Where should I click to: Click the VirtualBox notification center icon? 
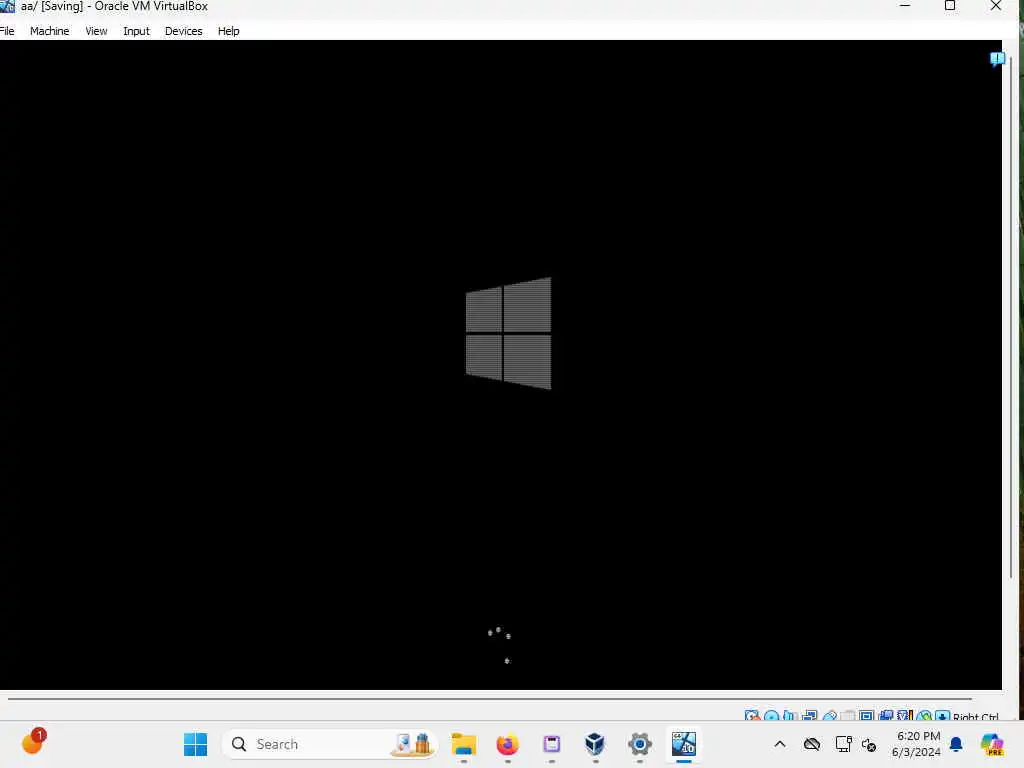[997, 59]
